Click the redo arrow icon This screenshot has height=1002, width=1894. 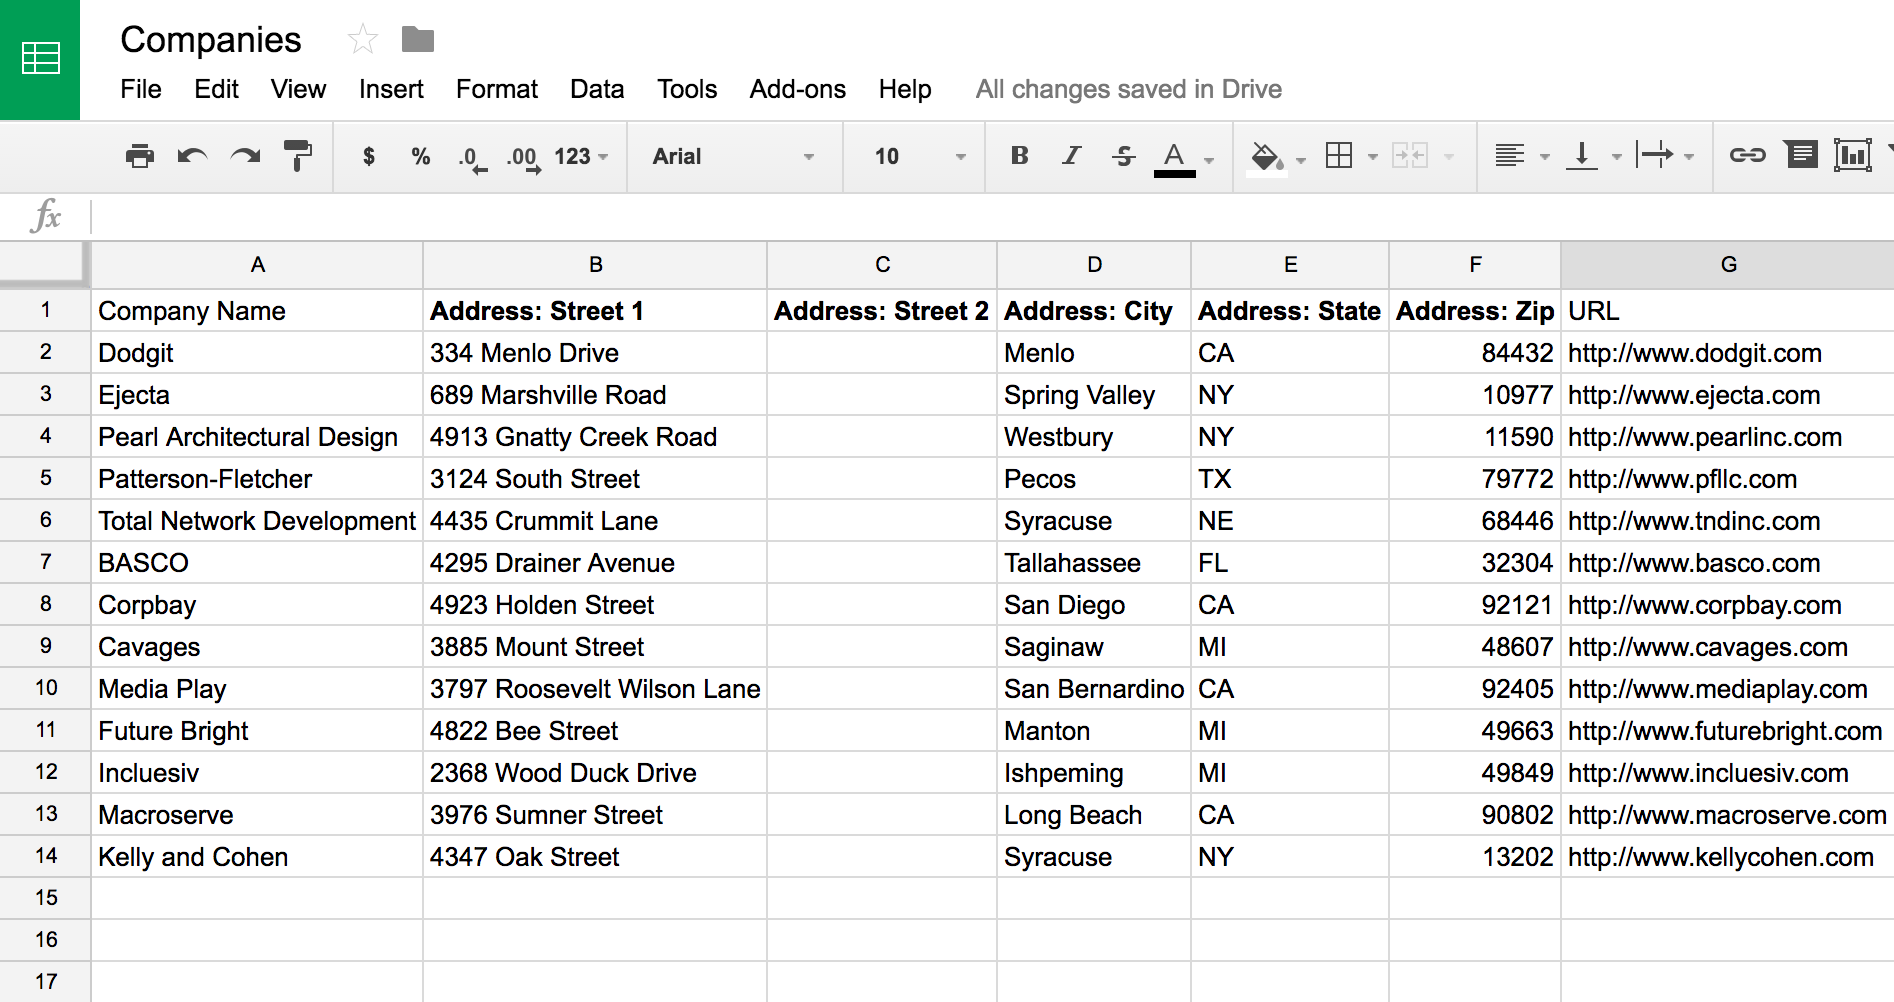(245, 156)
